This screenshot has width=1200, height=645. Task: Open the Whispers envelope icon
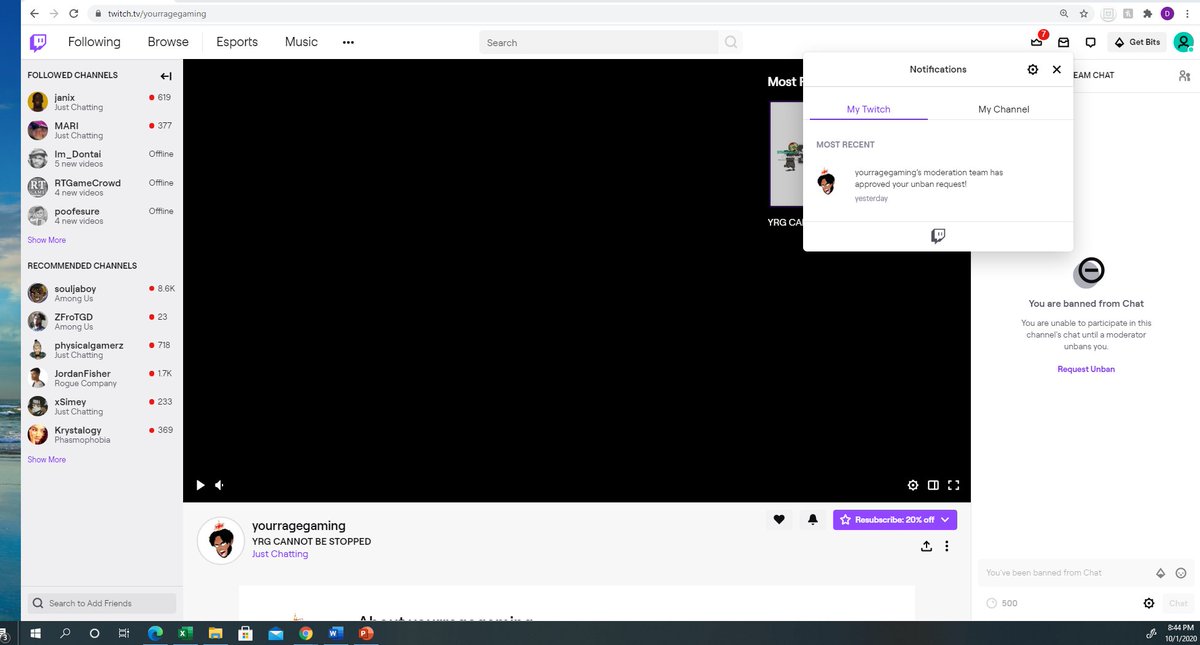(x=1063, y=42)
